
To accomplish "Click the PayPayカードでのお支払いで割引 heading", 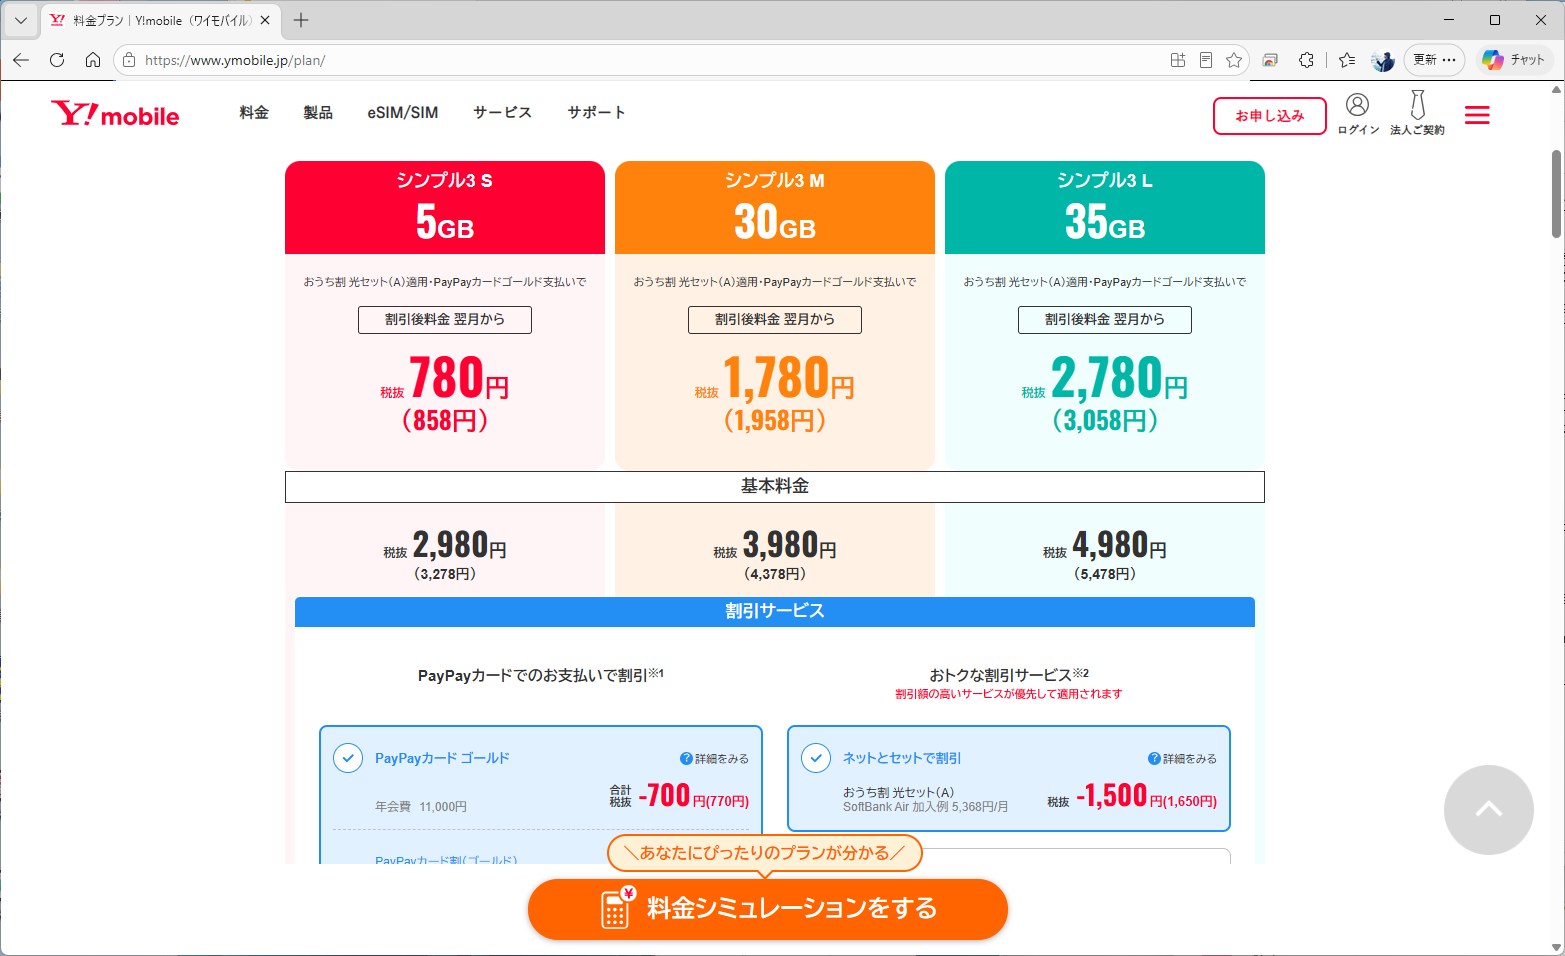I will tap(541, 675).
